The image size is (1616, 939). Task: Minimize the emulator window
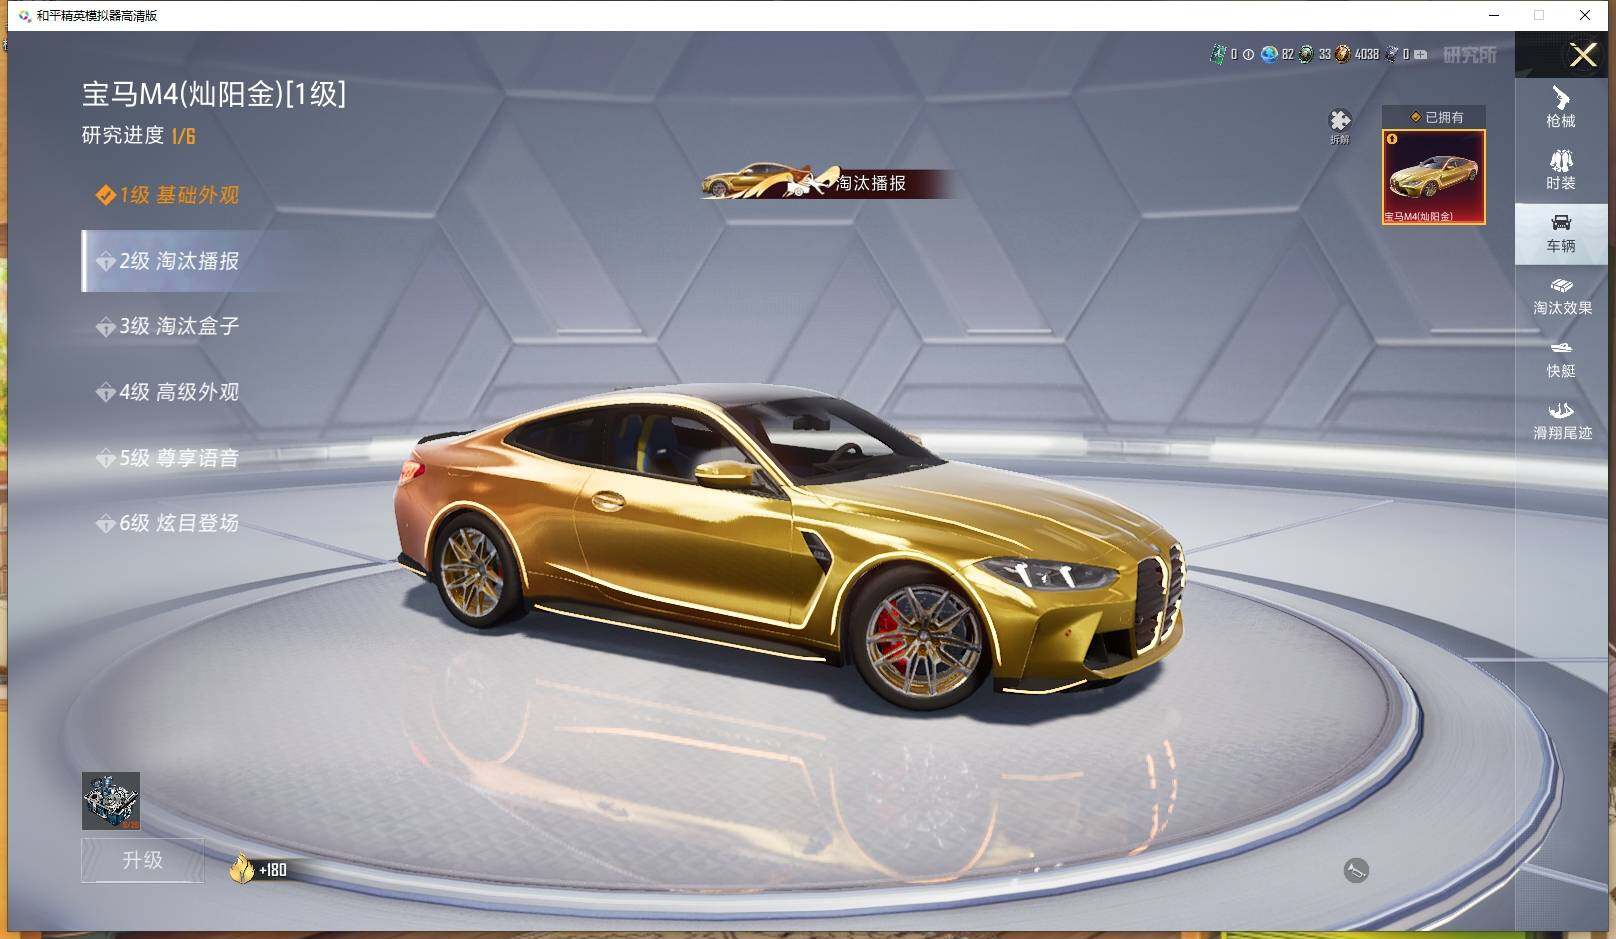click(1494, 15)
